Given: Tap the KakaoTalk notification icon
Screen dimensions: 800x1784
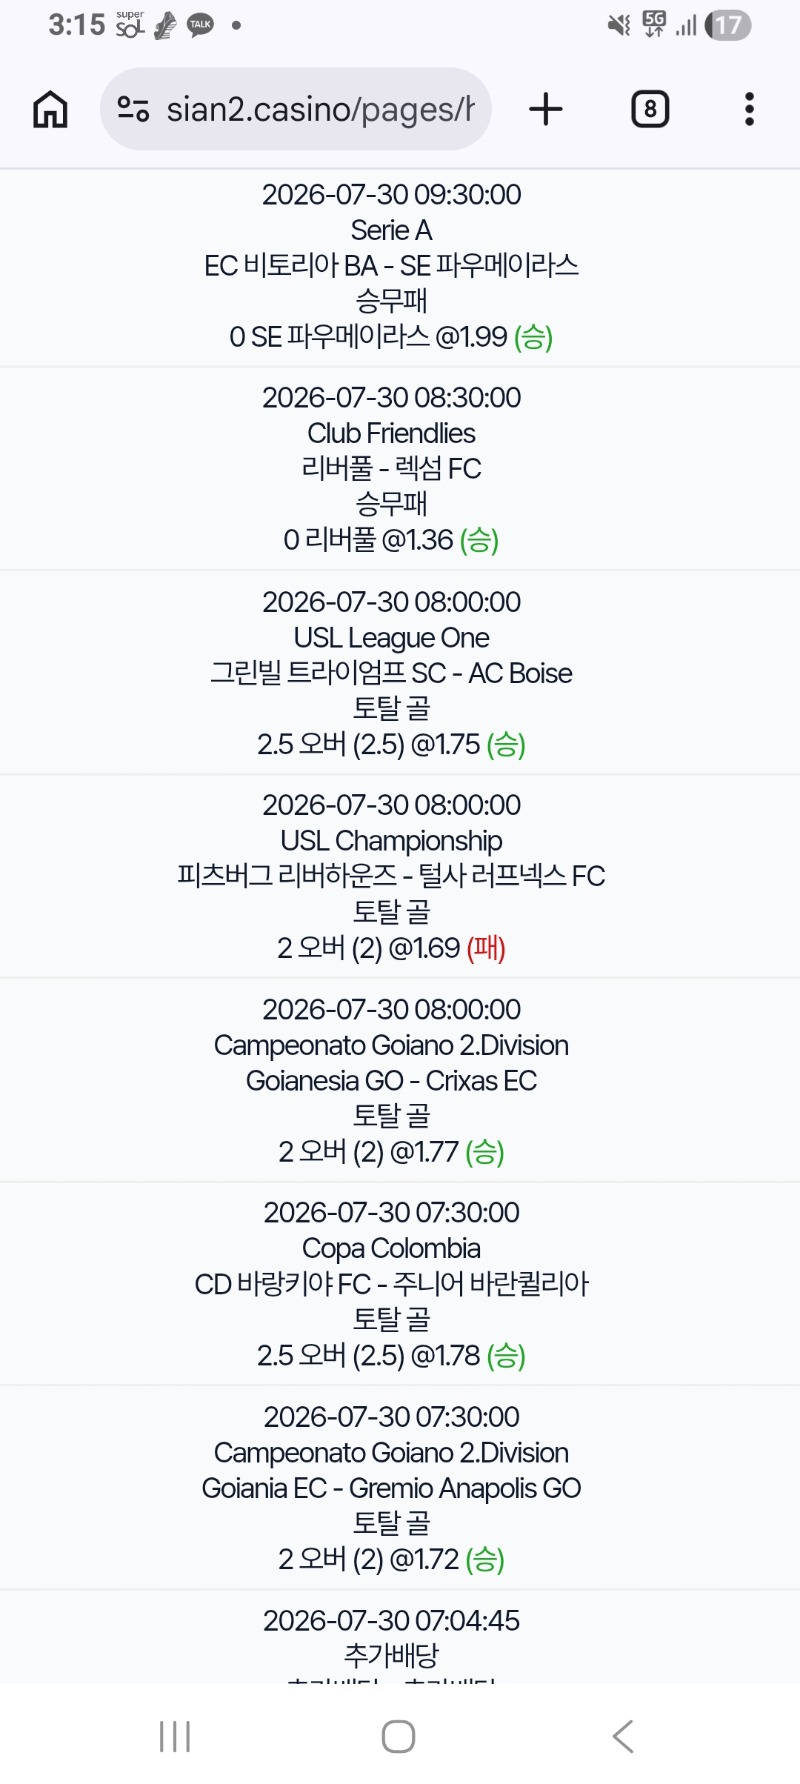Looking at the screenshot, I should click(200, 25).
